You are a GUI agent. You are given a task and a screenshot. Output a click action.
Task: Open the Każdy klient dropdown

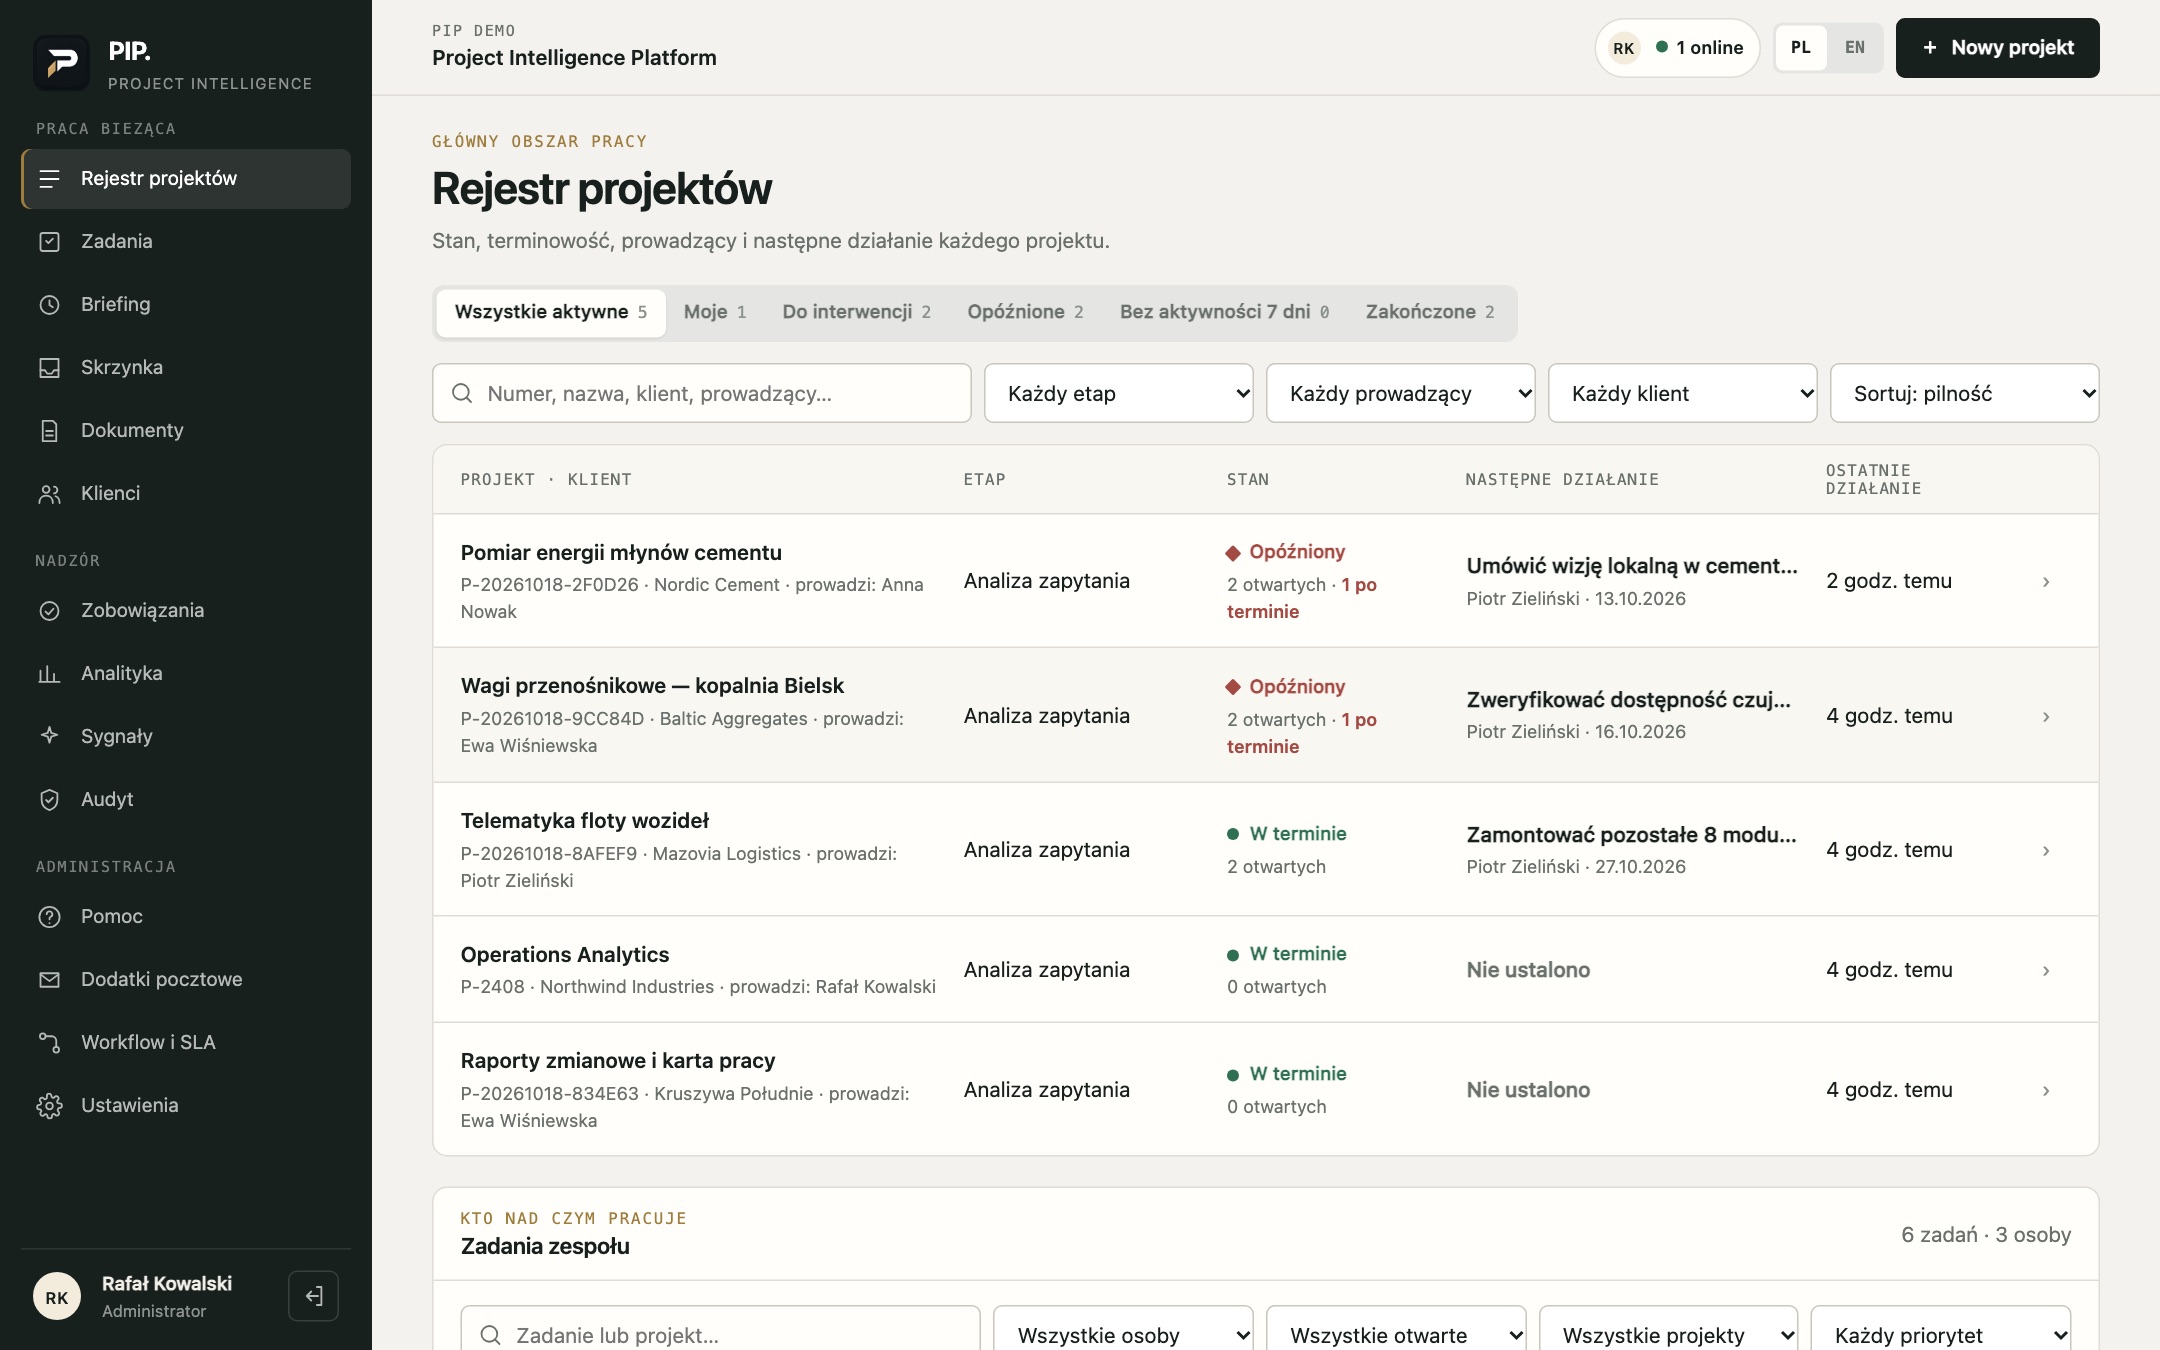1683,393
